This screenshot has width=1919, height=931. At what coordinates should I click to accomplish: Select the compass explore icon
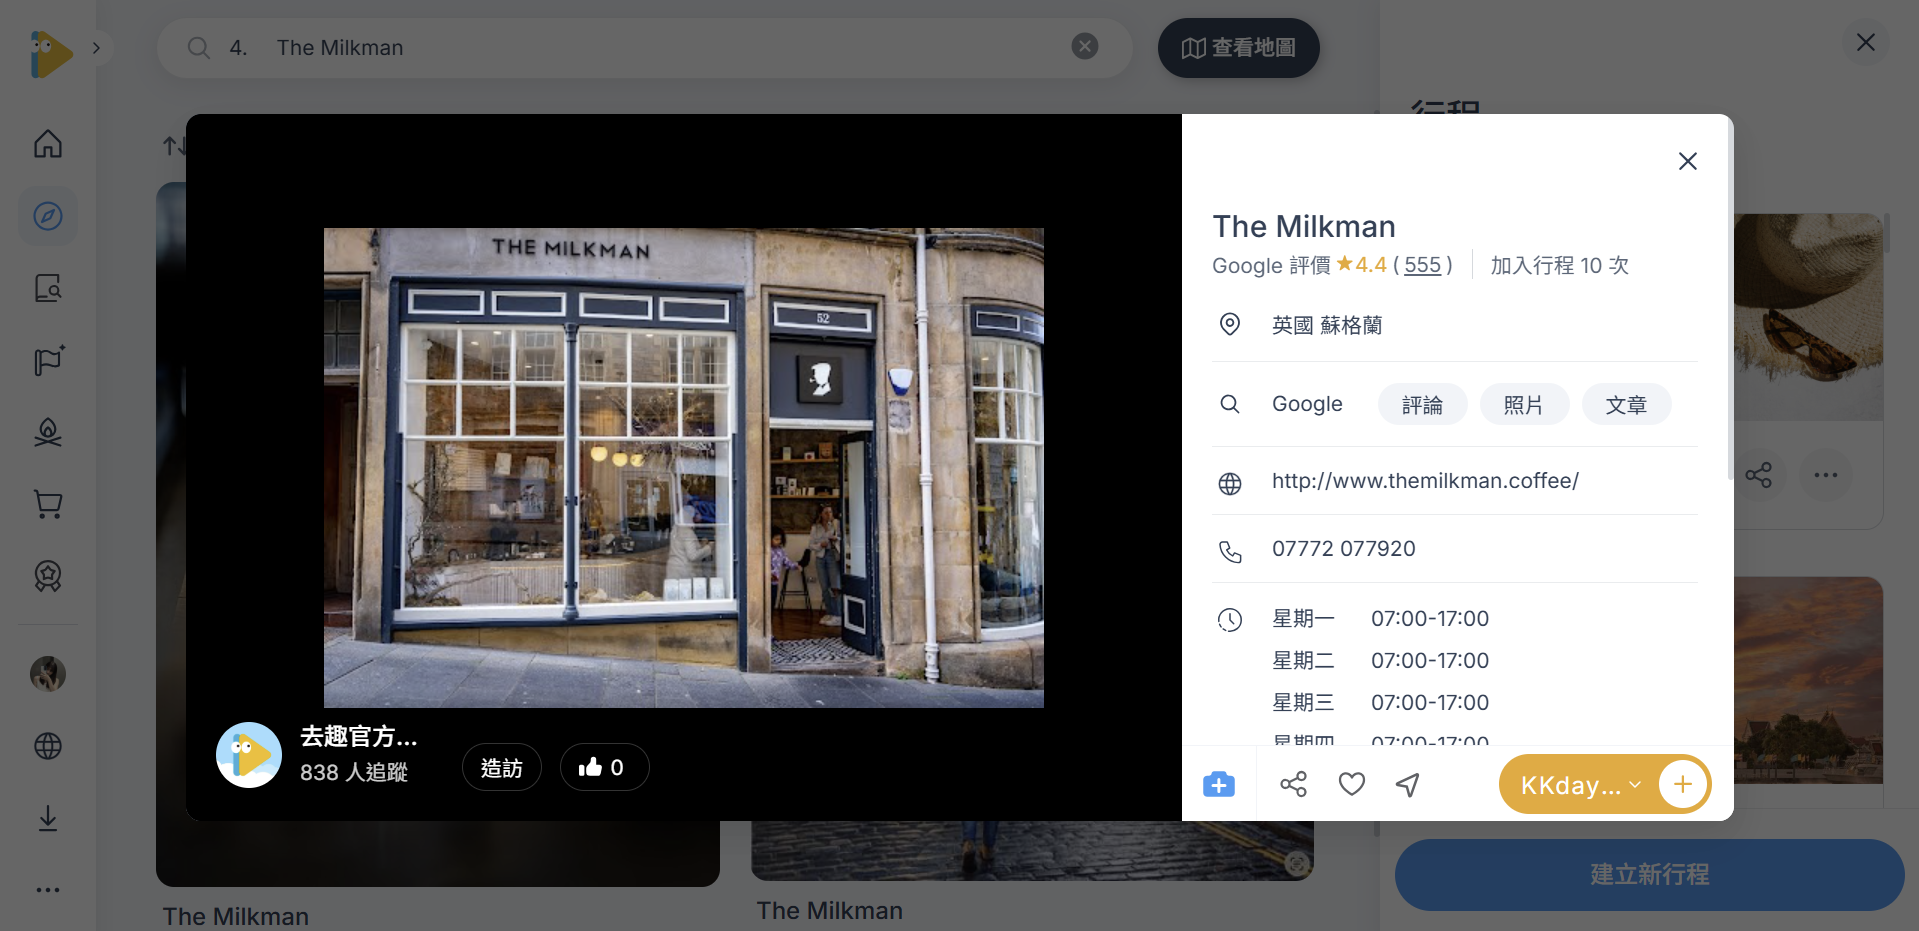coord(47,215)
